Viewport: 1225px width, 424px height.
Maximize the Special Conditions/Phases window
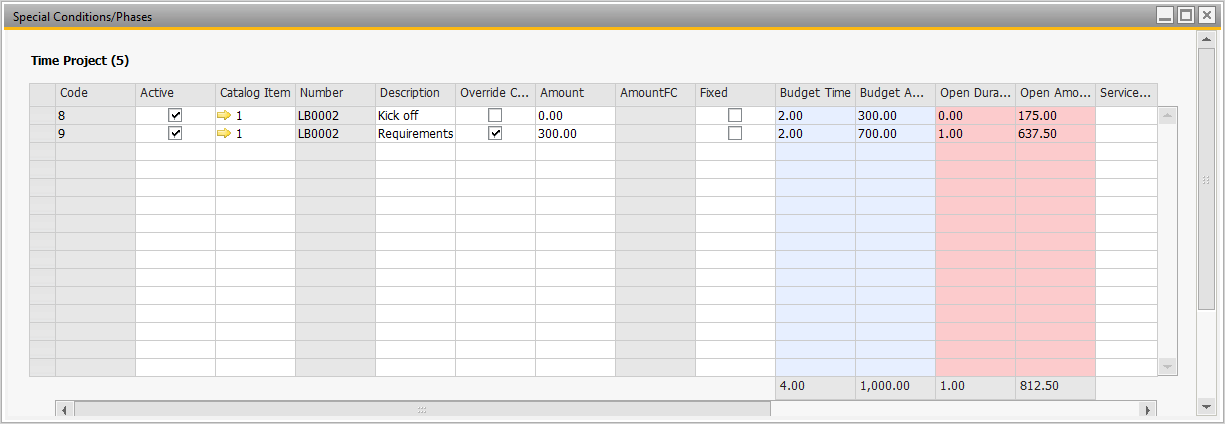pyautogui.click(x=1186, y=15)
